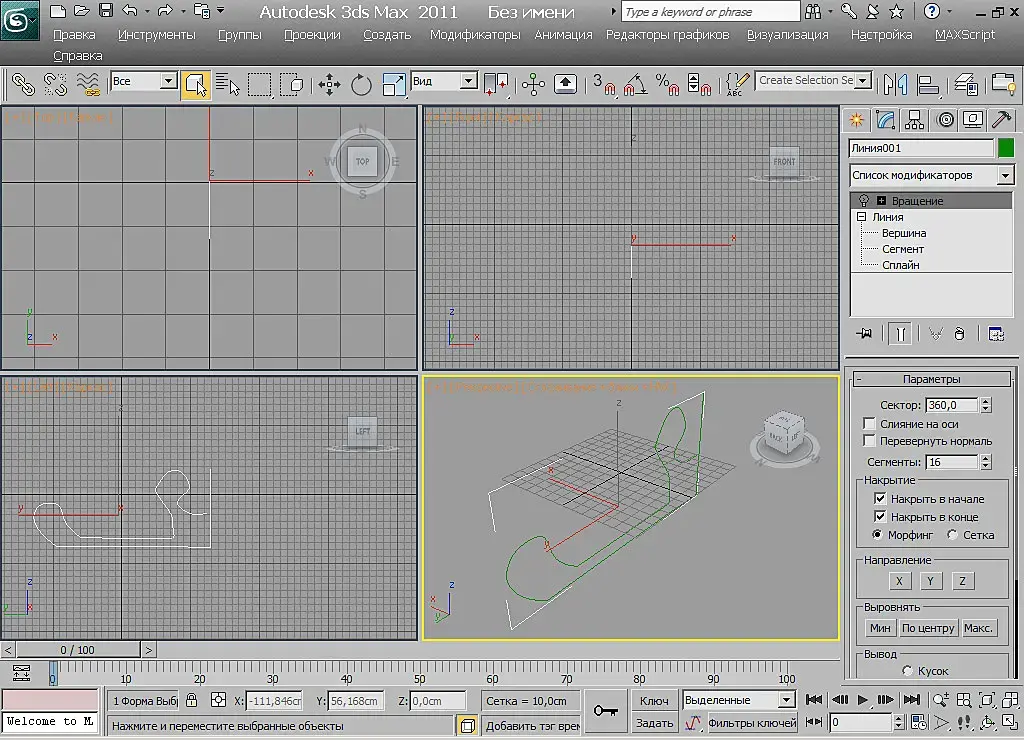Viewport: 1024px width, 740px height.
Task: Enable the 'Слияние на оси' checkbox
Action: coord(870,424)
